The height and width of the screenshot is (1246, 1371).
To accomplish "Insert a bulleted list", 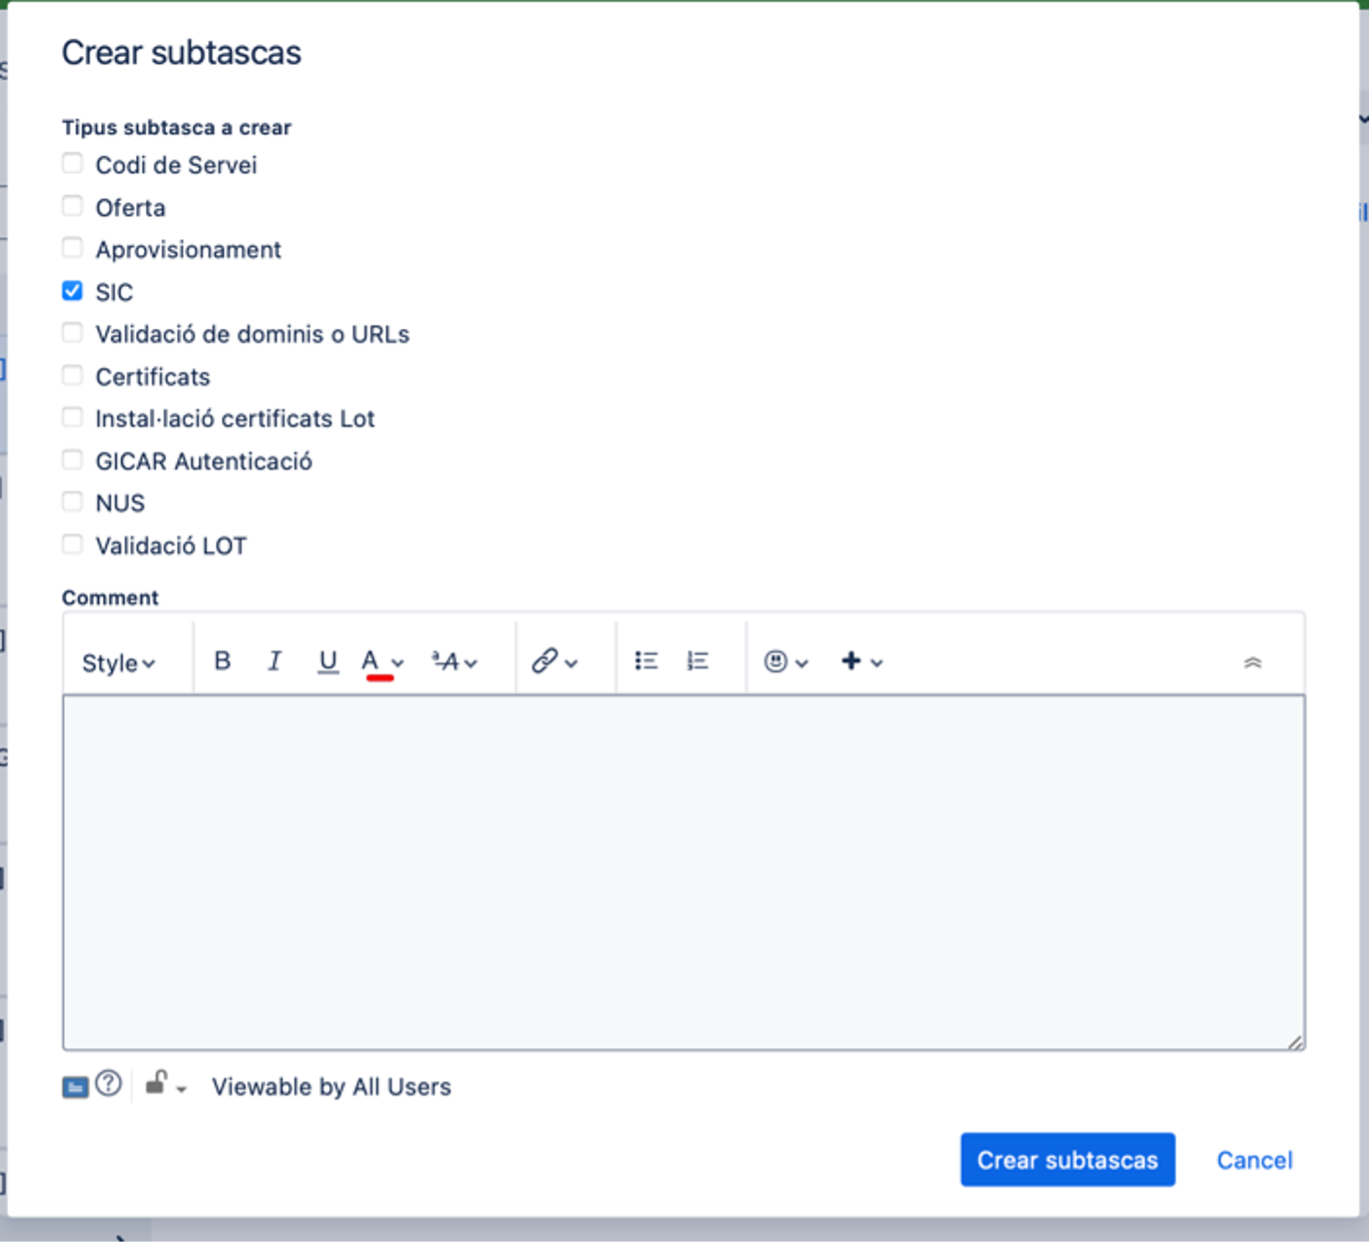I will click(646, 661).
